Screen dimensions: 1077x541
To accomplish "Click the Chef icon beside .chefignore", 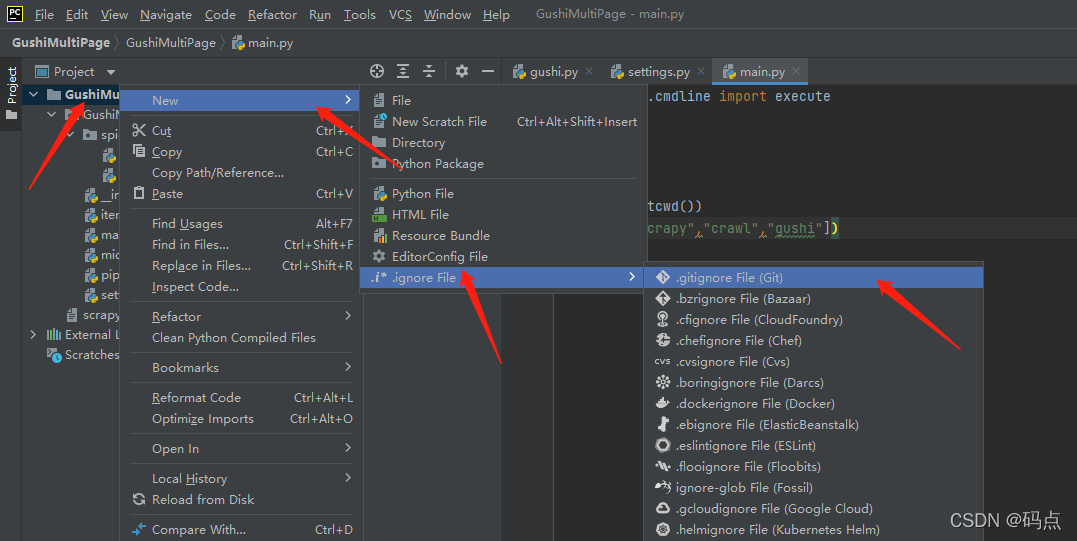I will [663, 340].
